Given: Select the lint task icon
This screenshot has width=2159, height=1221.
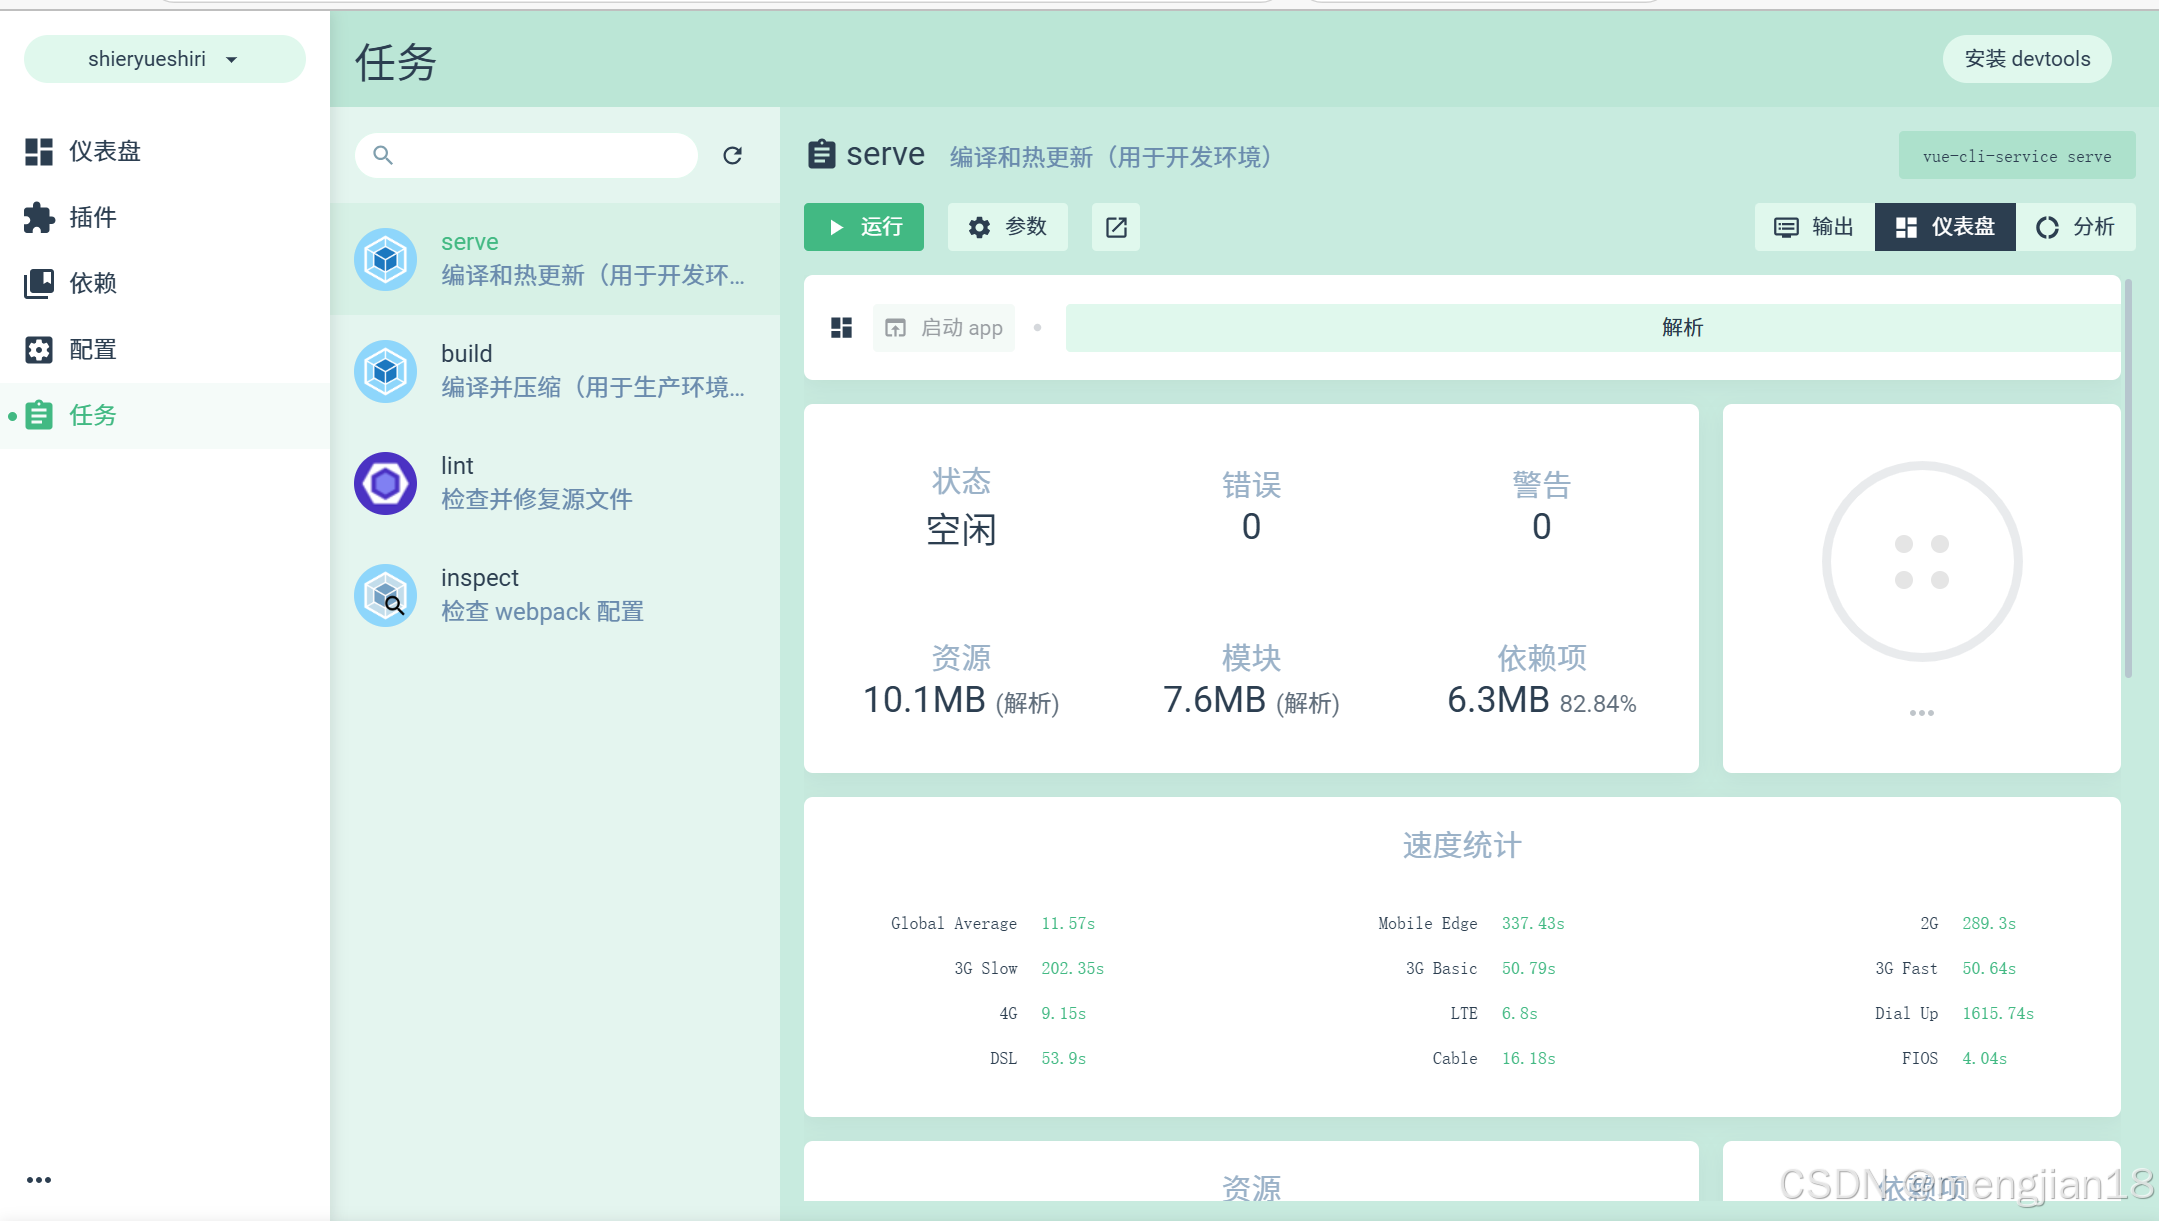Looking at the screenshot, I should point(385,484).
